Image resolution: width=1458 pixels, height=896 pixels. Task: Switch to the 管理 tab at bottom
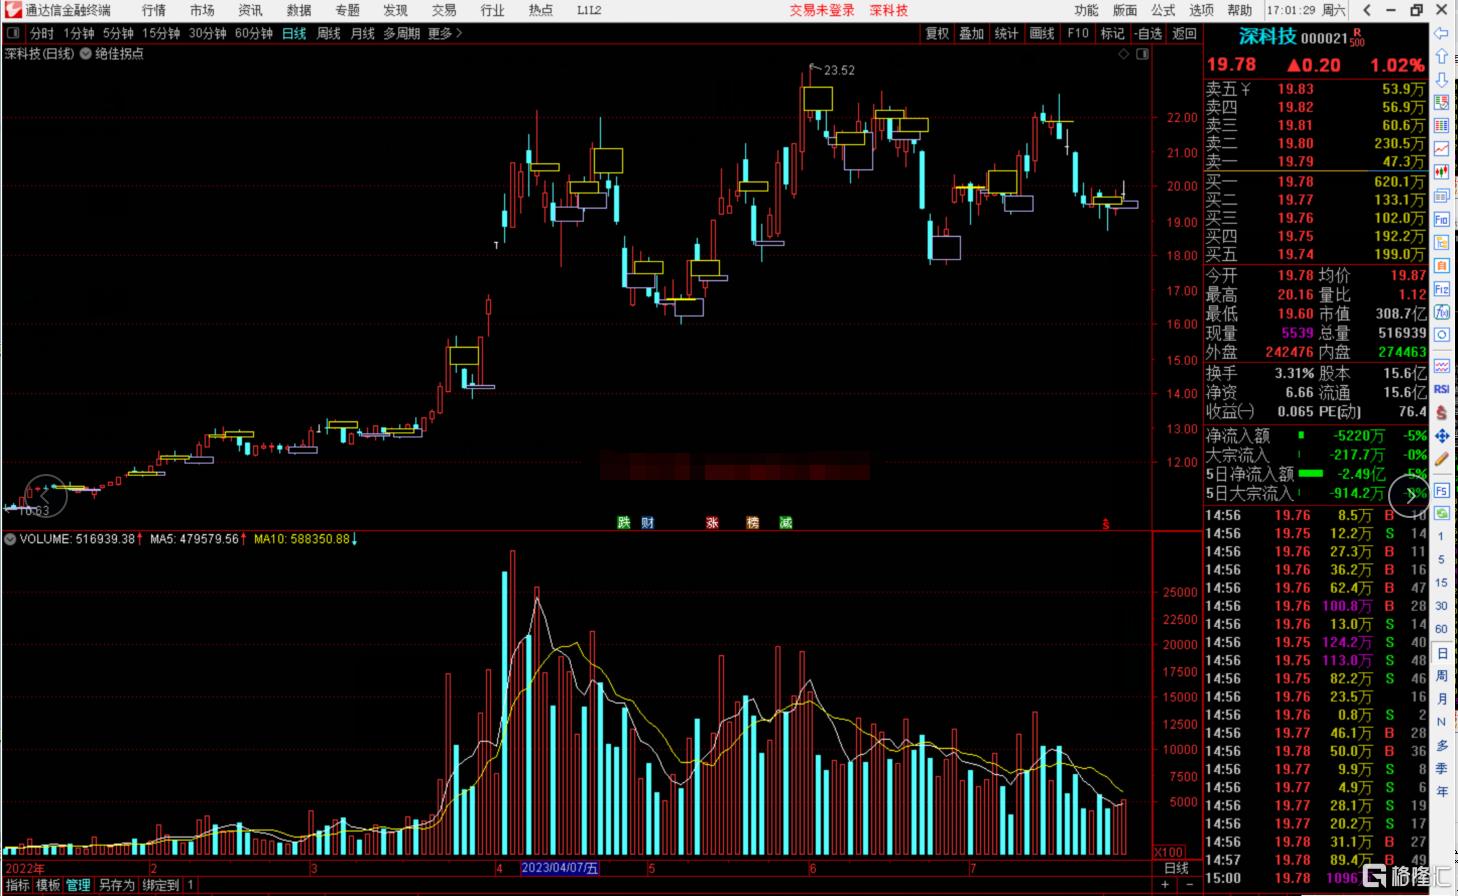78,885
